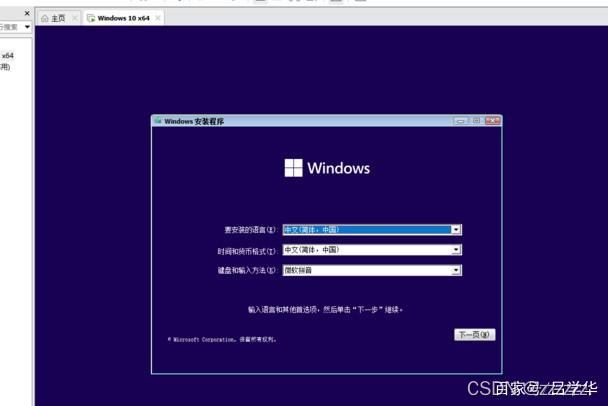Switch to the 主页 home tab
This screenshot has width=608, height=406.
pyautogui.click(x=58, y=18)
